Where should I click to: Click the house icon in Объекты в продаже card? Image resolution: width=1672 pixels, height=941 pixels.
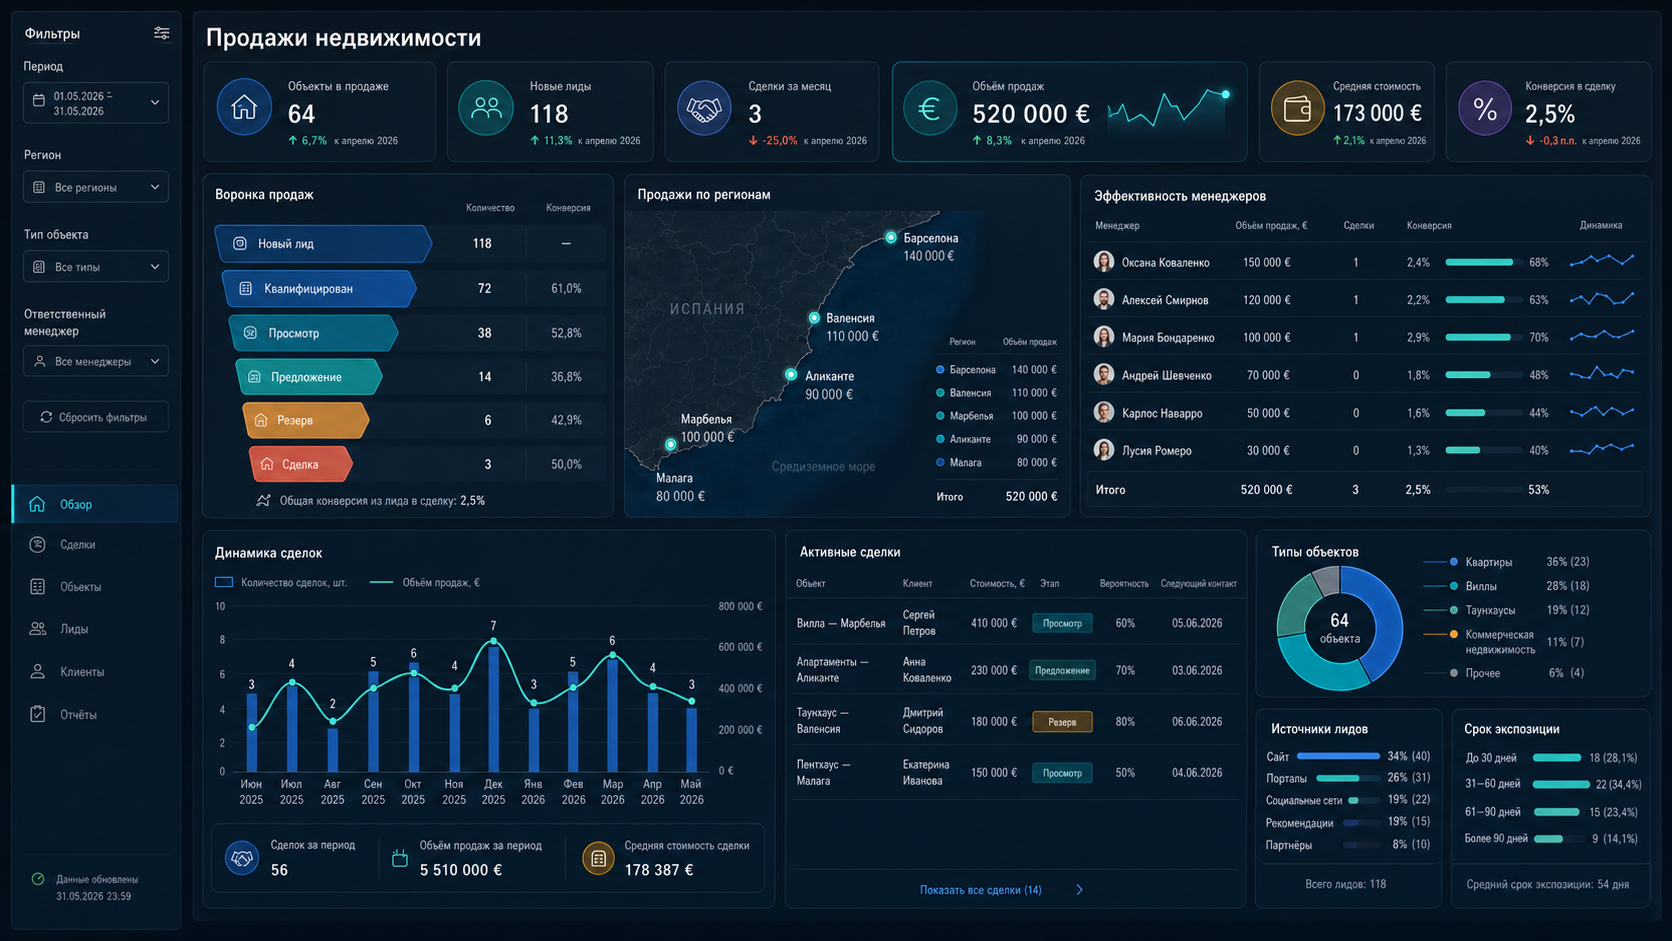244,107
